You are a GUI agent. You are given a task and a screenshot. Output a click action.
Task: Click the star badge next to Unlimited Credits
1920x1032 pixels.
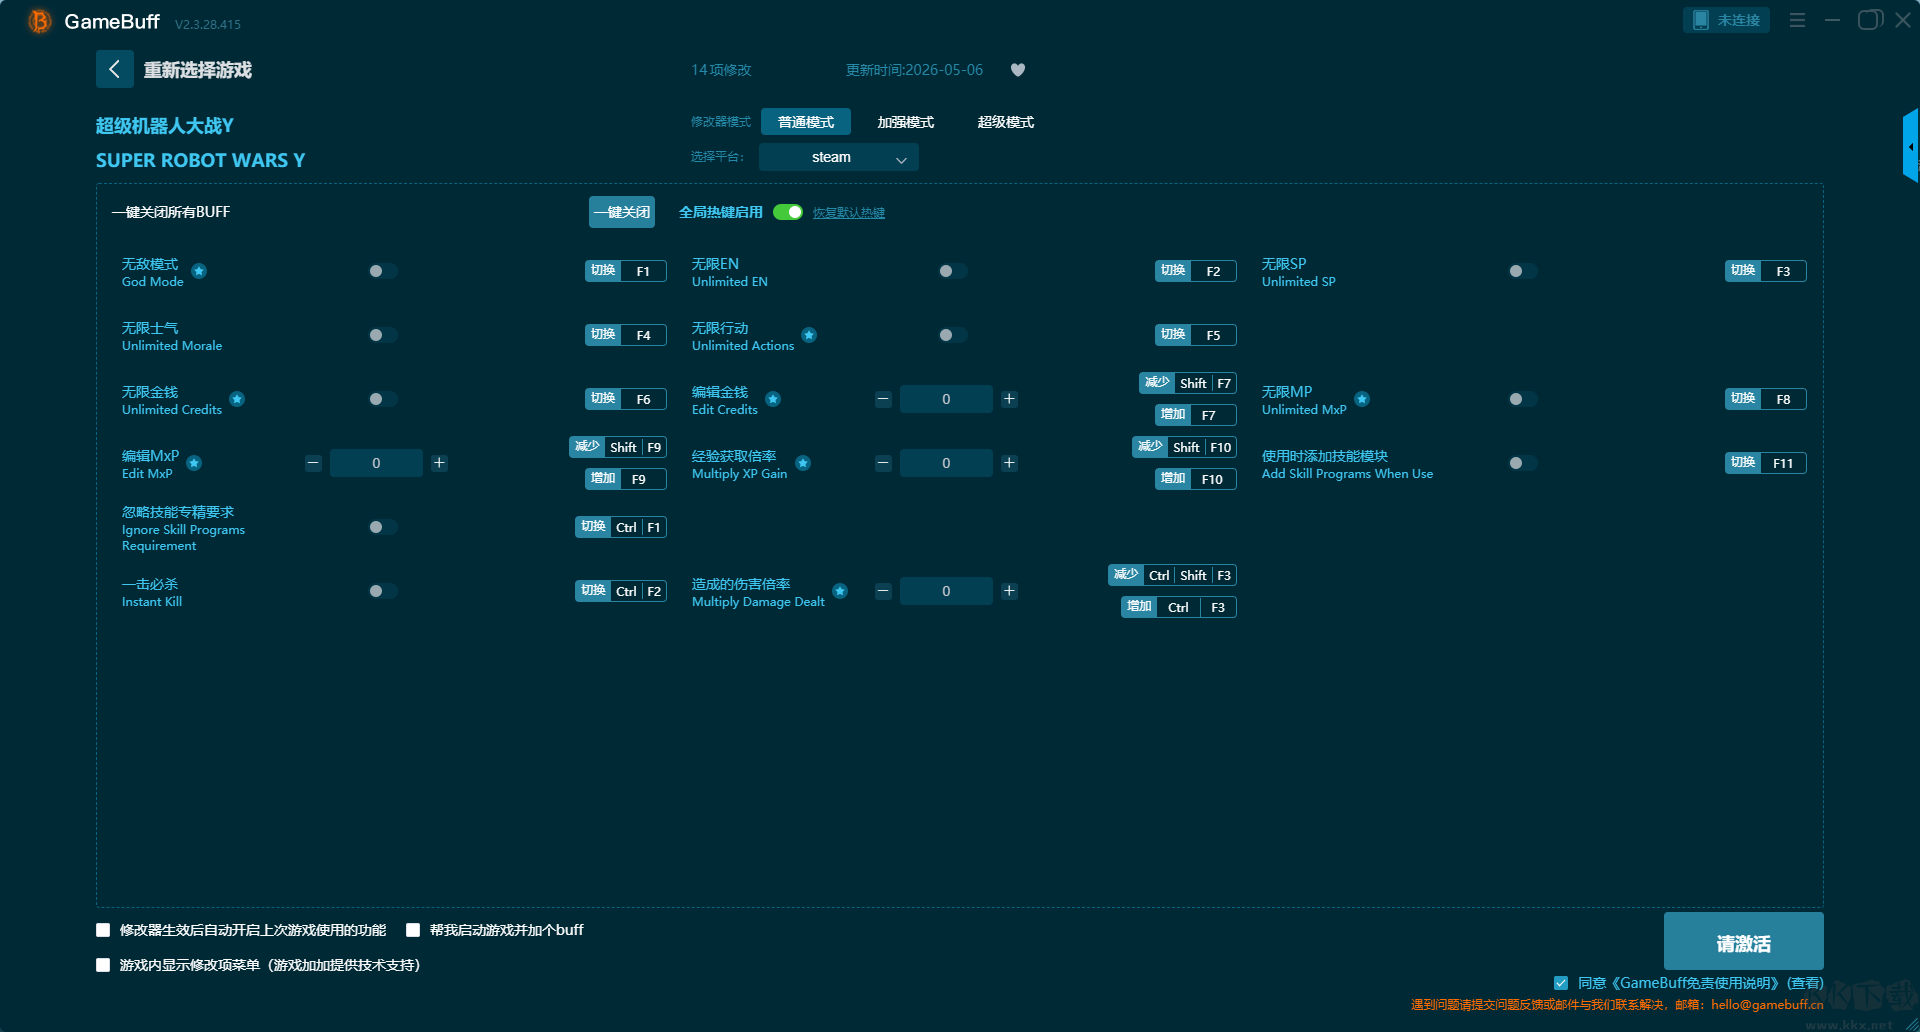(x=237, y=399)
